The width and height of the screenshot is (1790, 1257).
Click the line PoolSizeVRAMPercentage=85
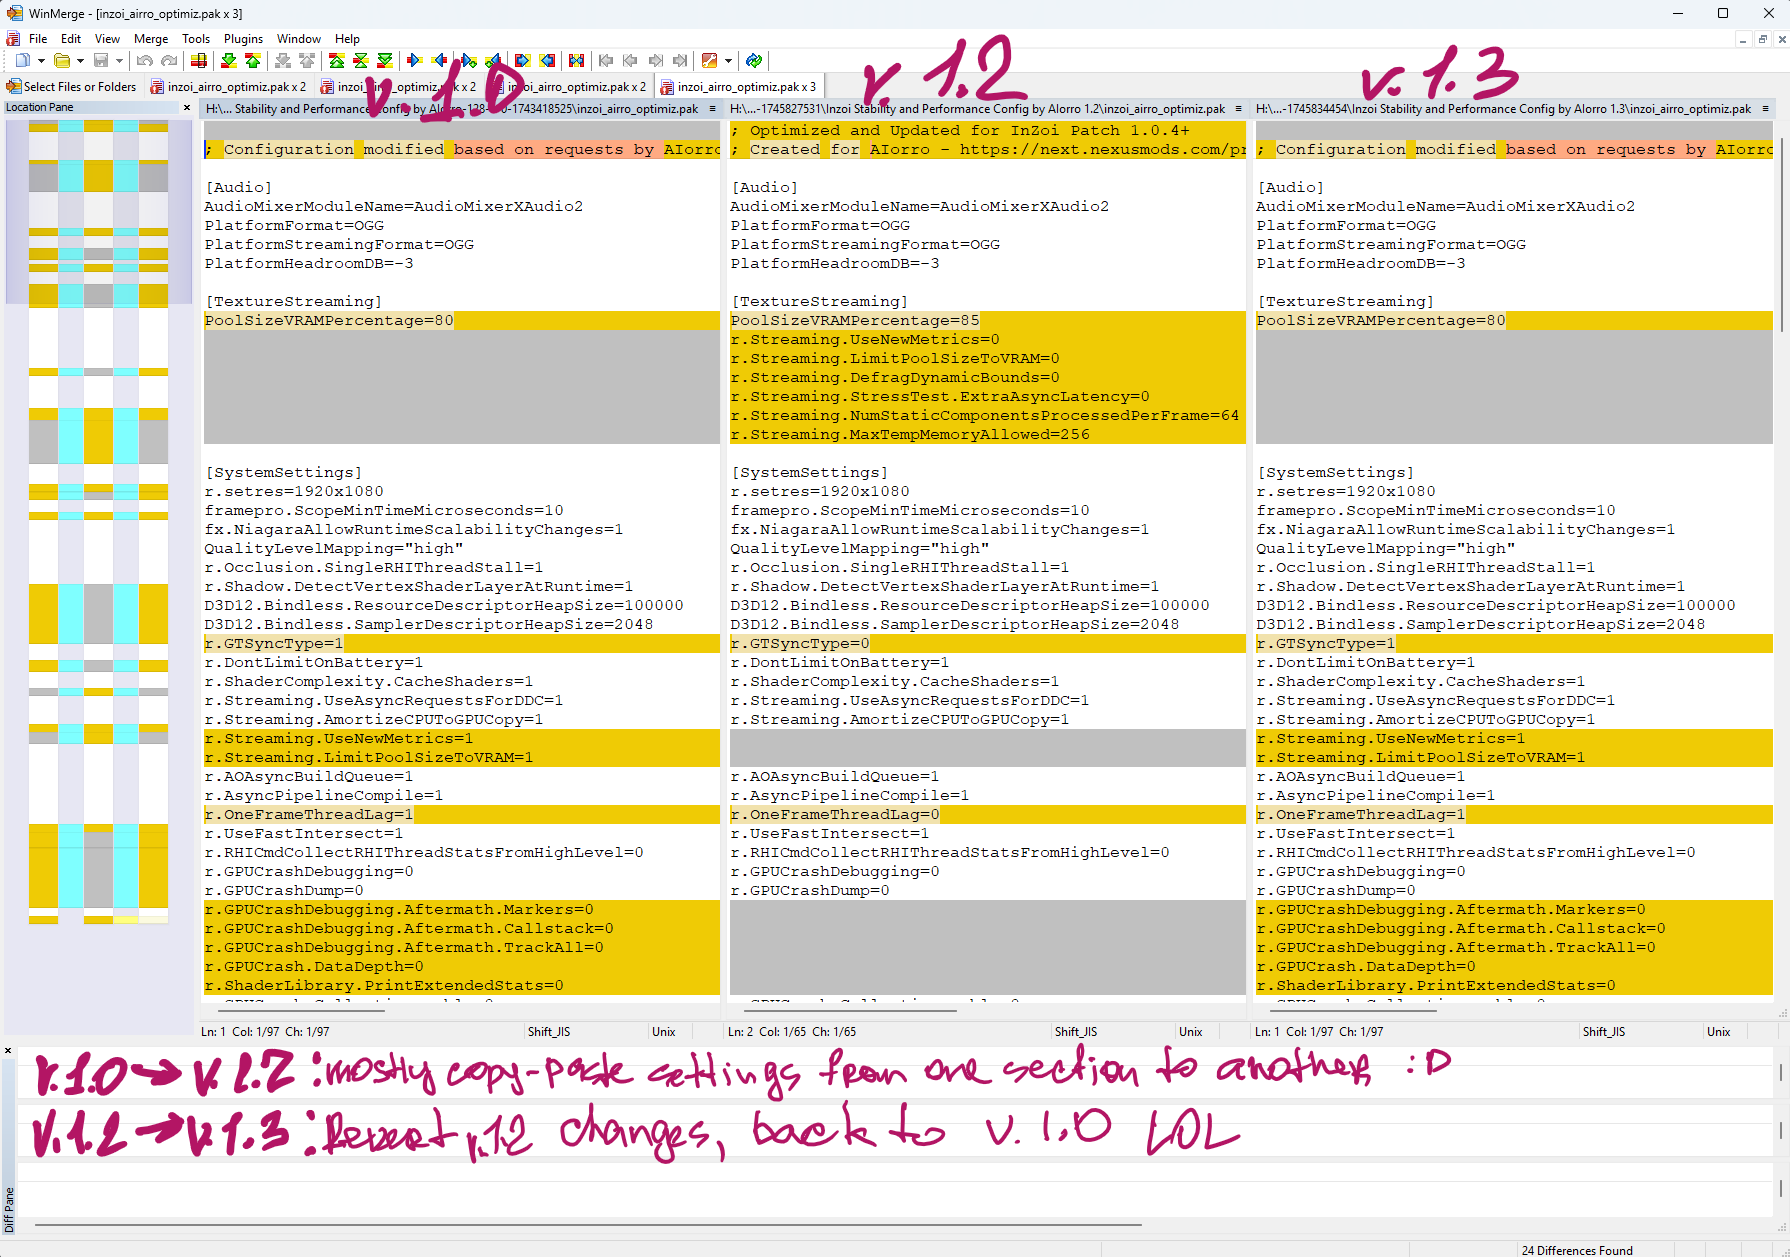(x=855, y=321)
